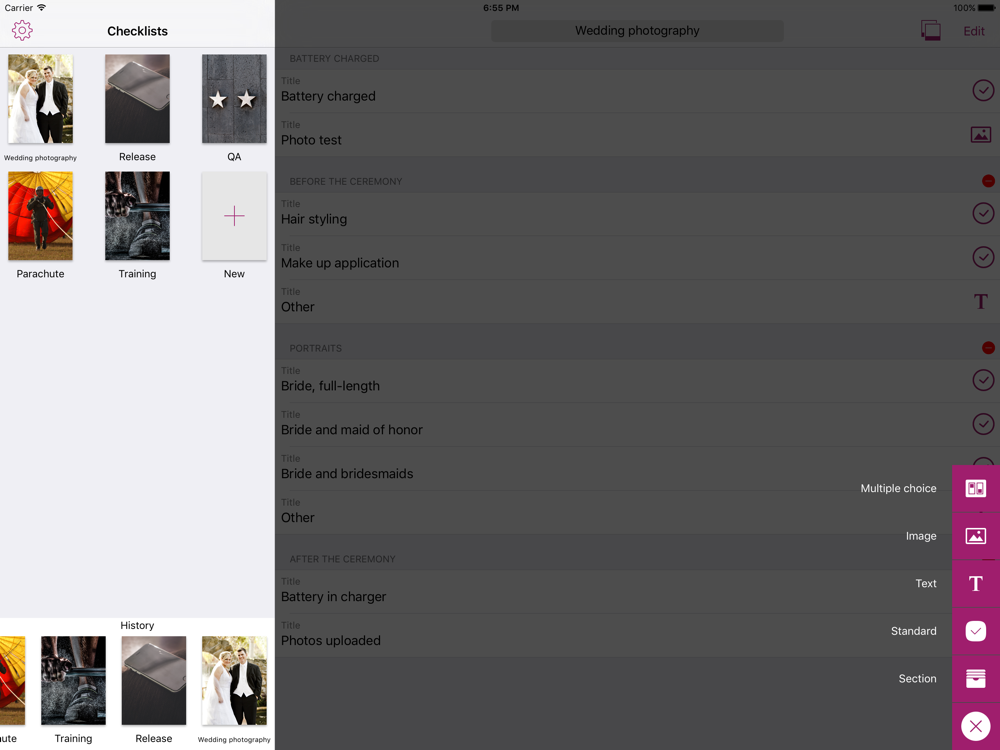
Task: Toggle checkmark for Make up application
Action: (x=983, y=257)
